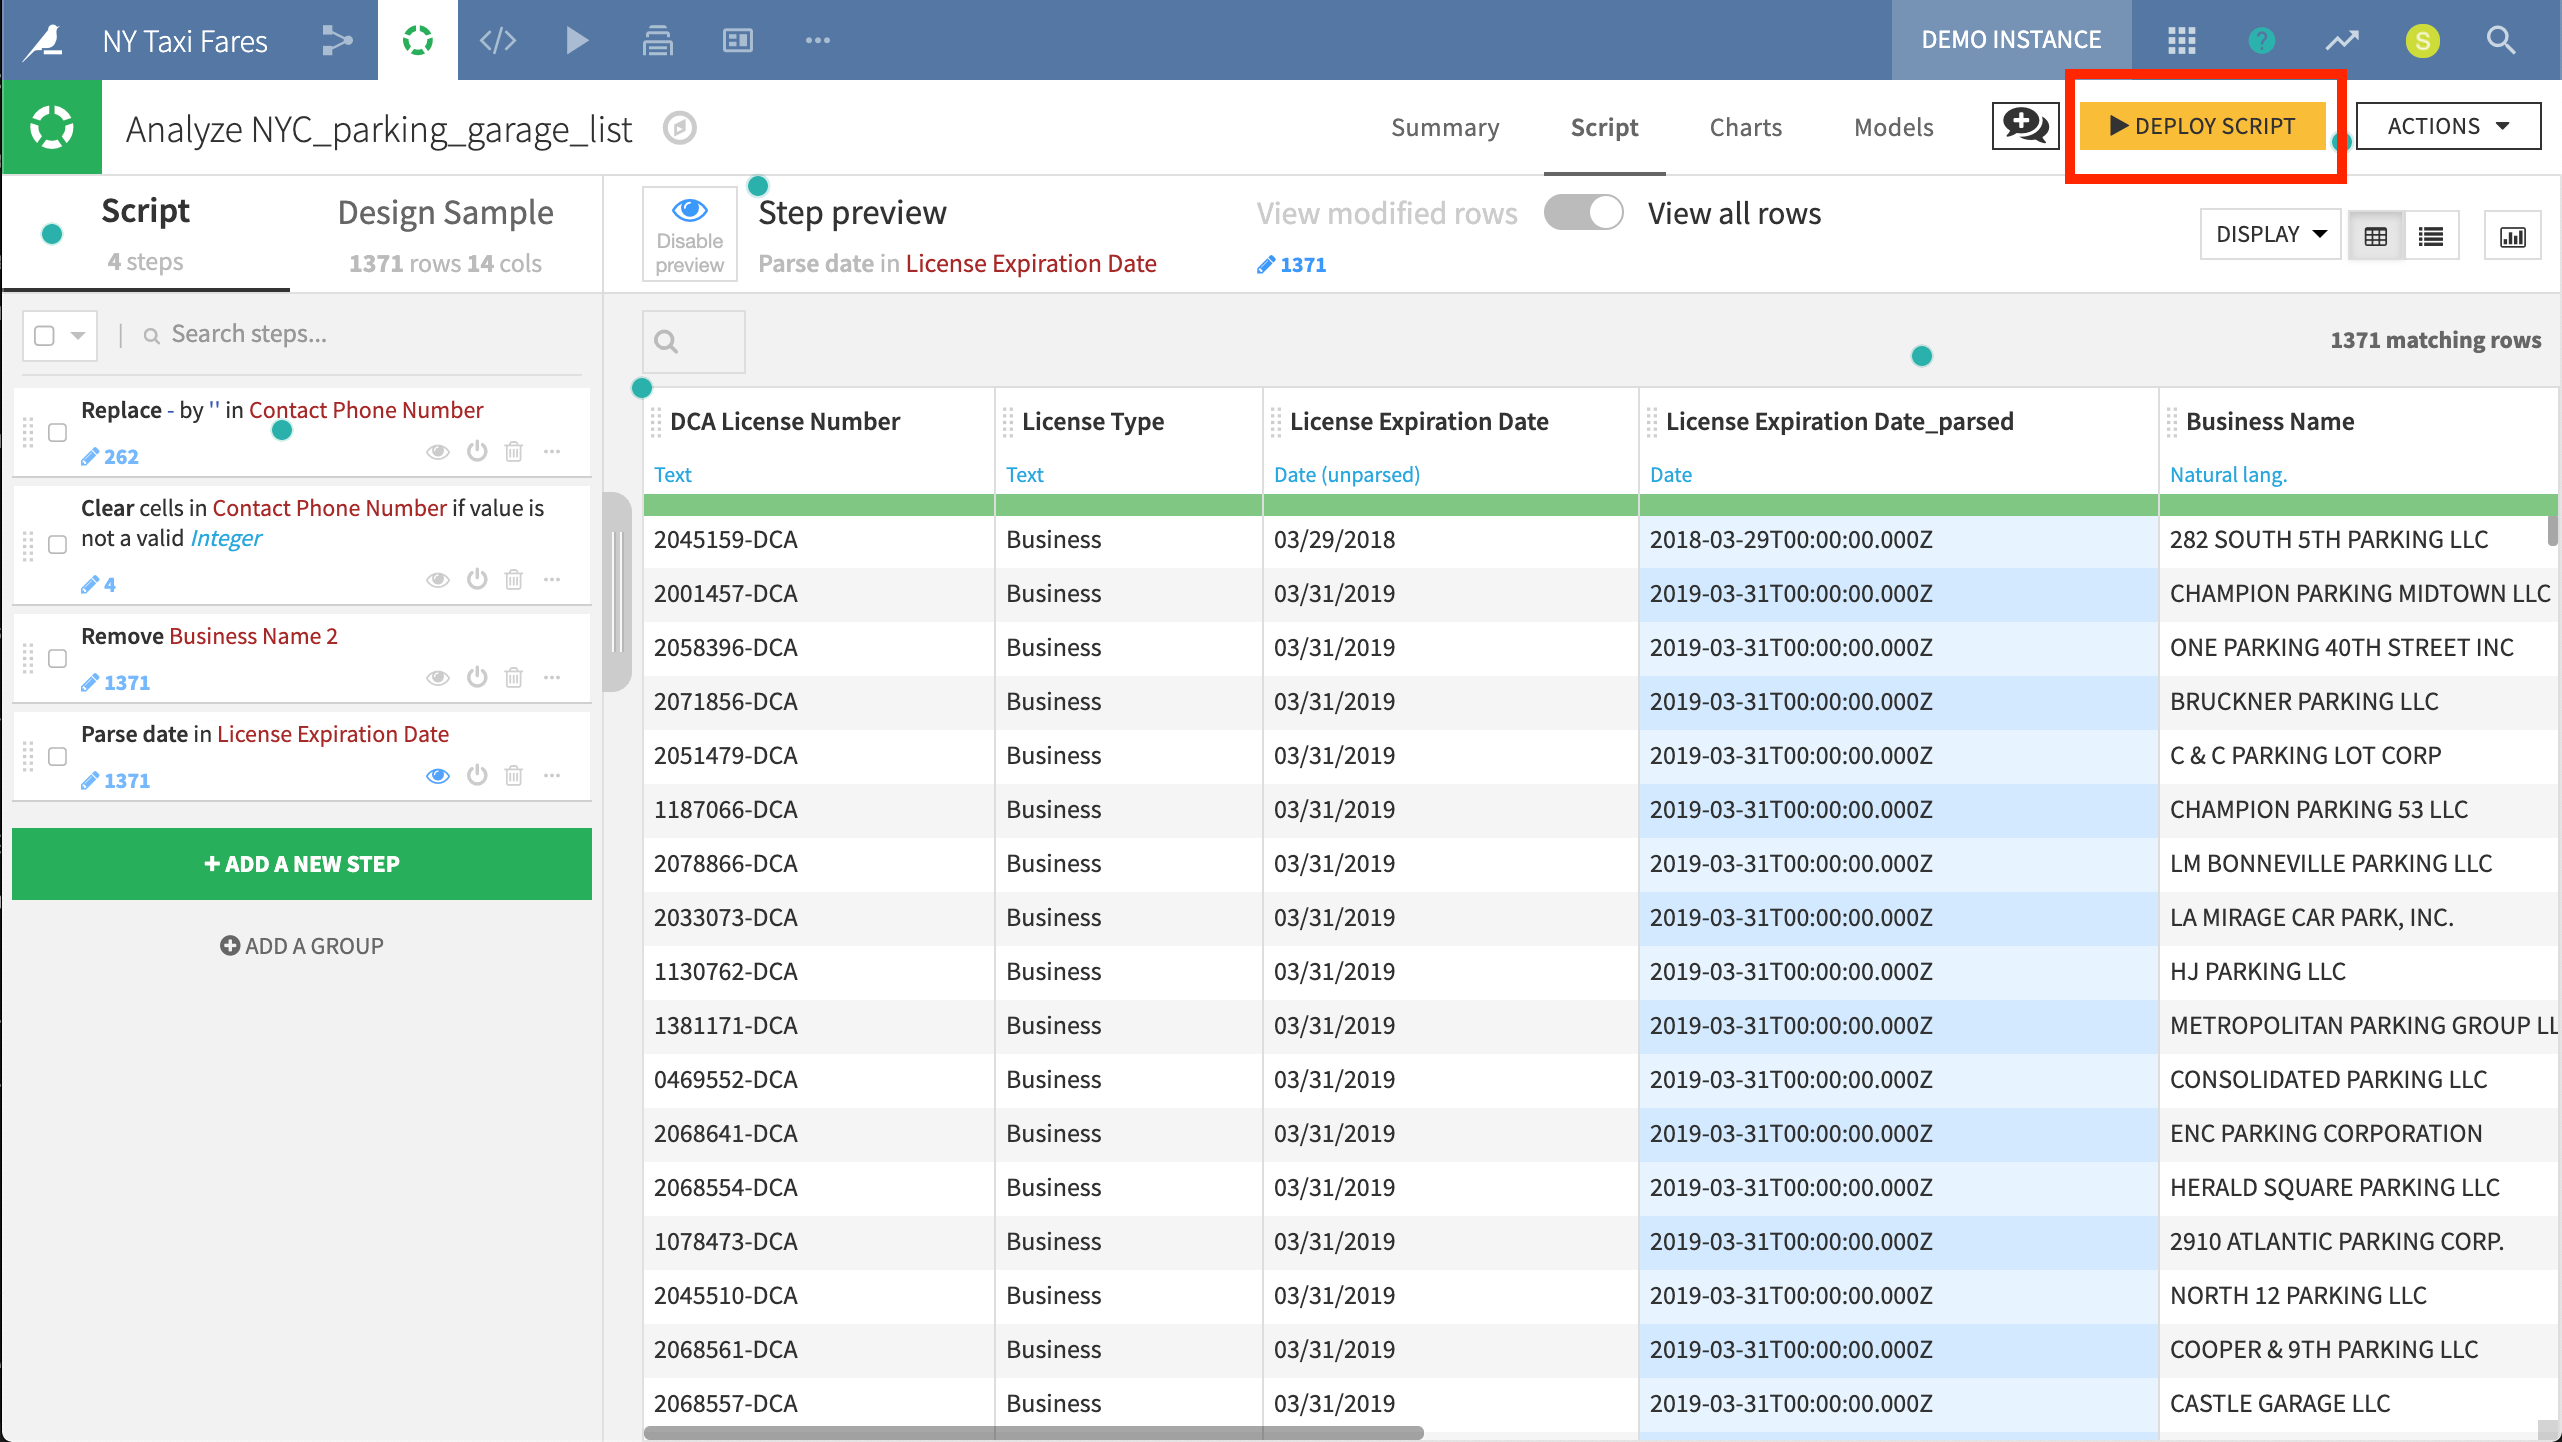This screenshot has height=1442, width=2562.
Task: Open the DISPLAY dropdown
Action: (2271, 234)
